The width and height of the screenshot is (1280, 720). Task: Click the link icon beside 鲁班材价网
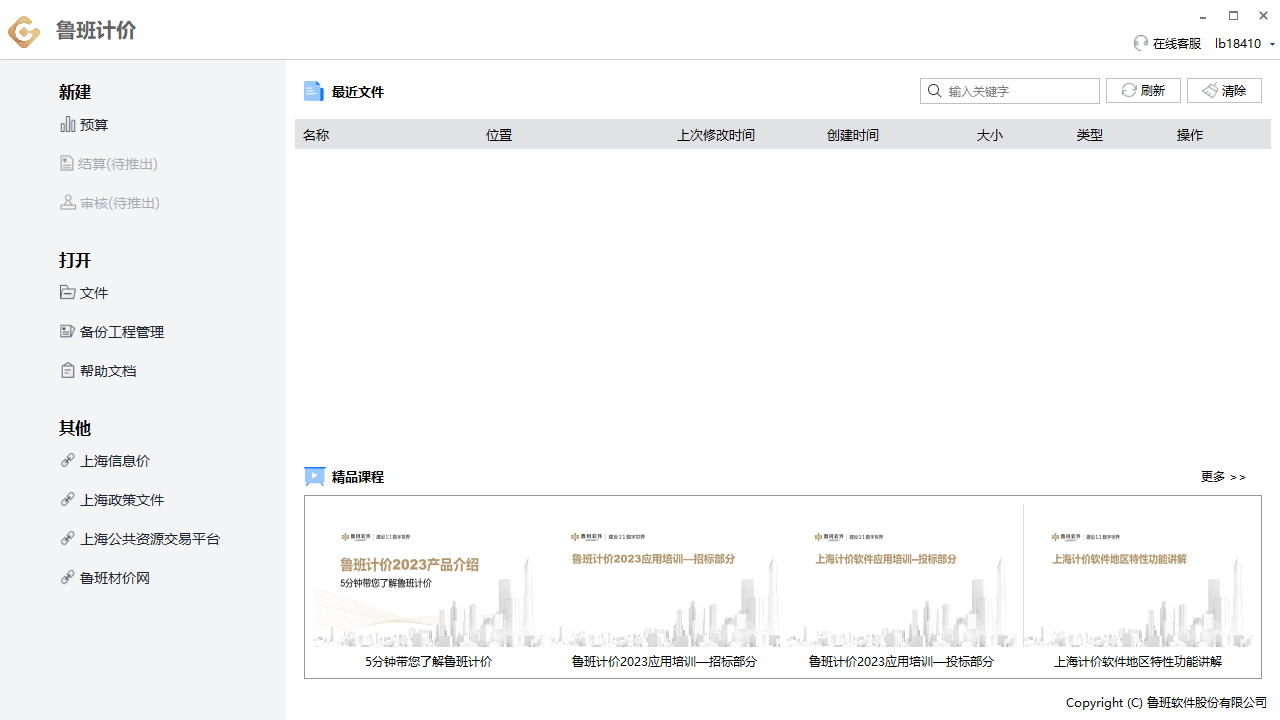coord(68,578)
